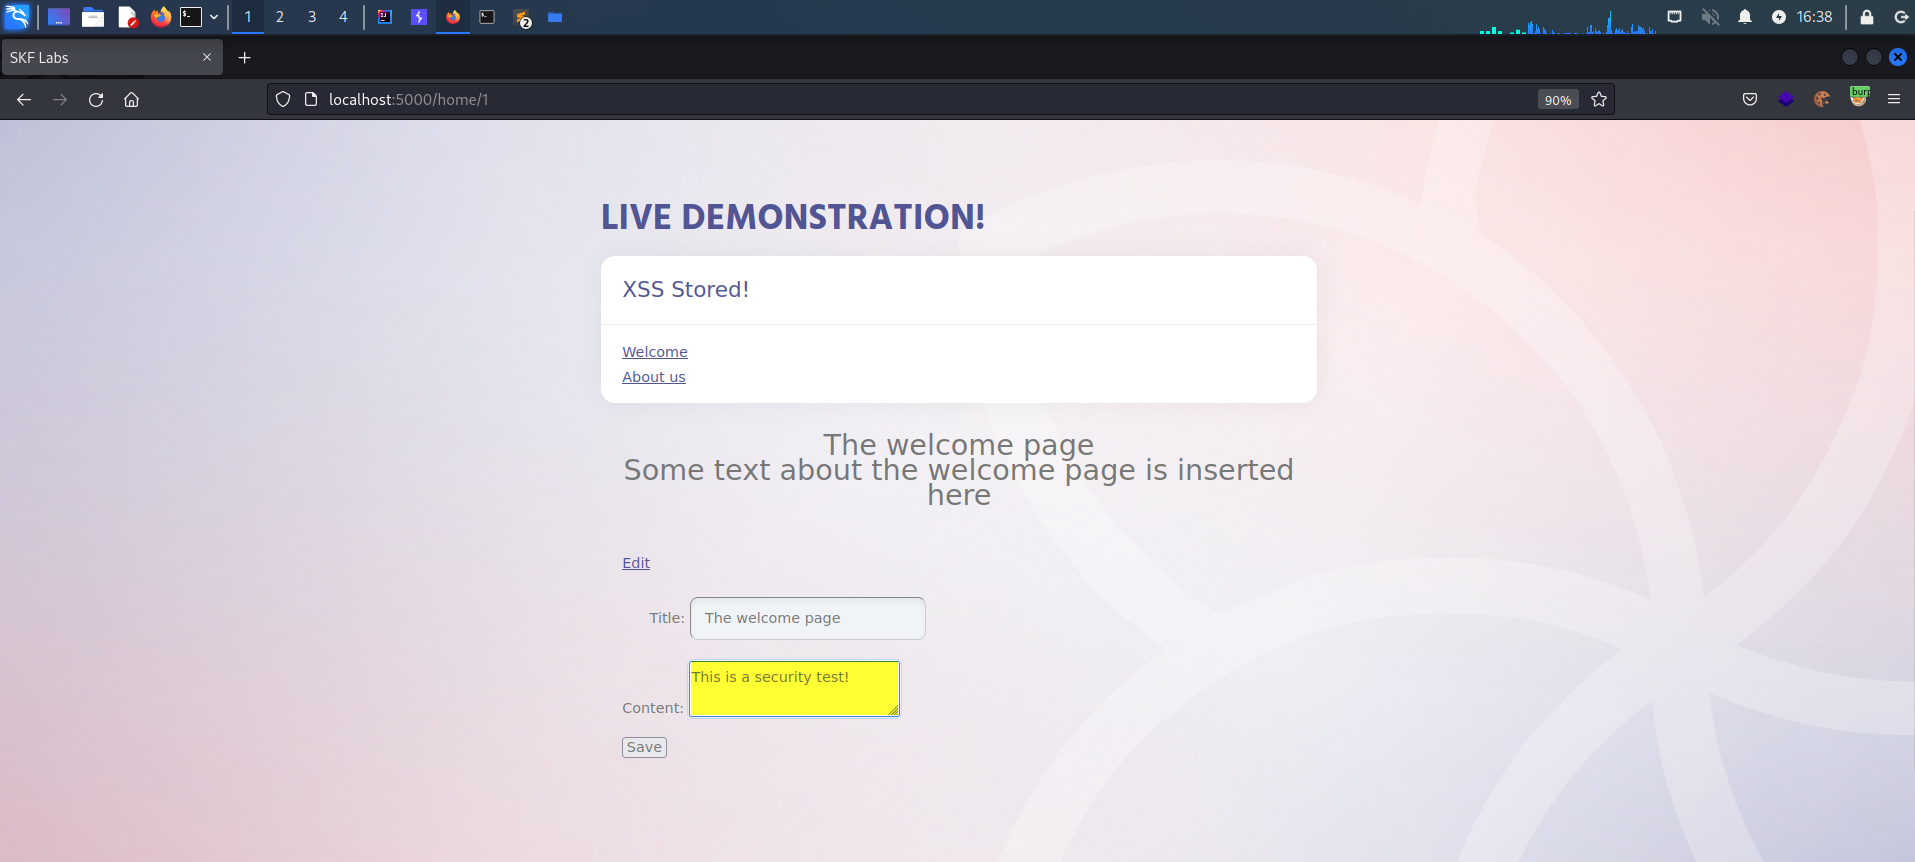The height and width of the screenshot is (862, 1915).
Task: Close the Firefox window
Action: tap(1898, 57)
